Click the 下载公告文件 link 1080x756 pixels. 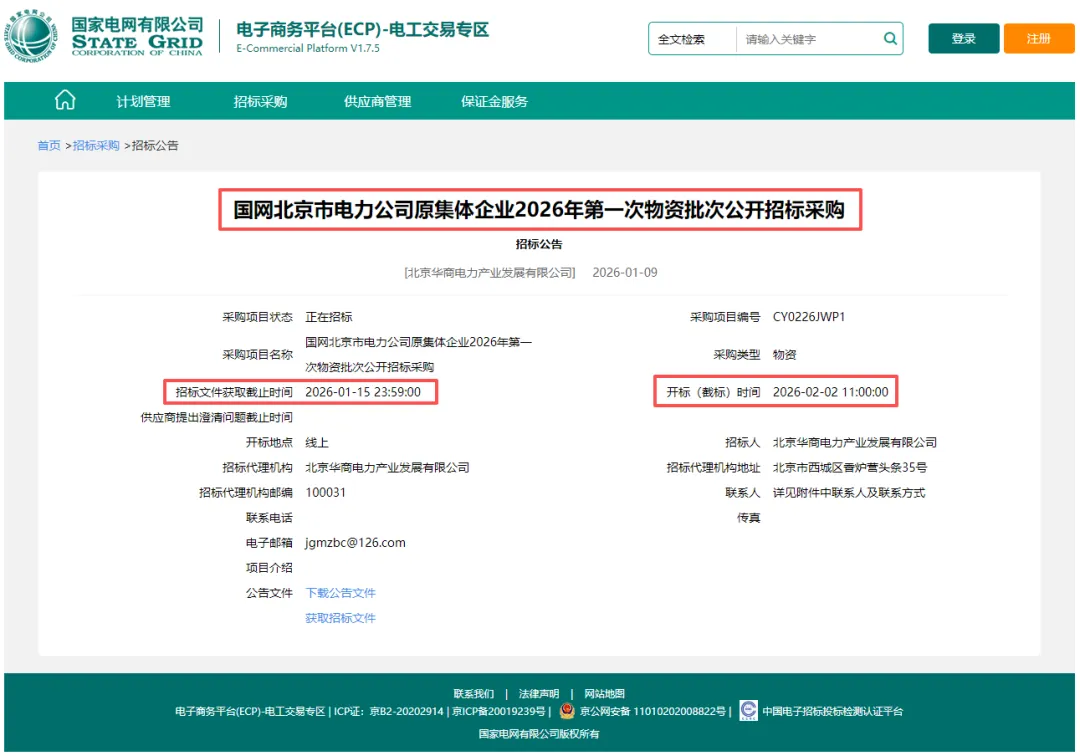pos(340,593)
